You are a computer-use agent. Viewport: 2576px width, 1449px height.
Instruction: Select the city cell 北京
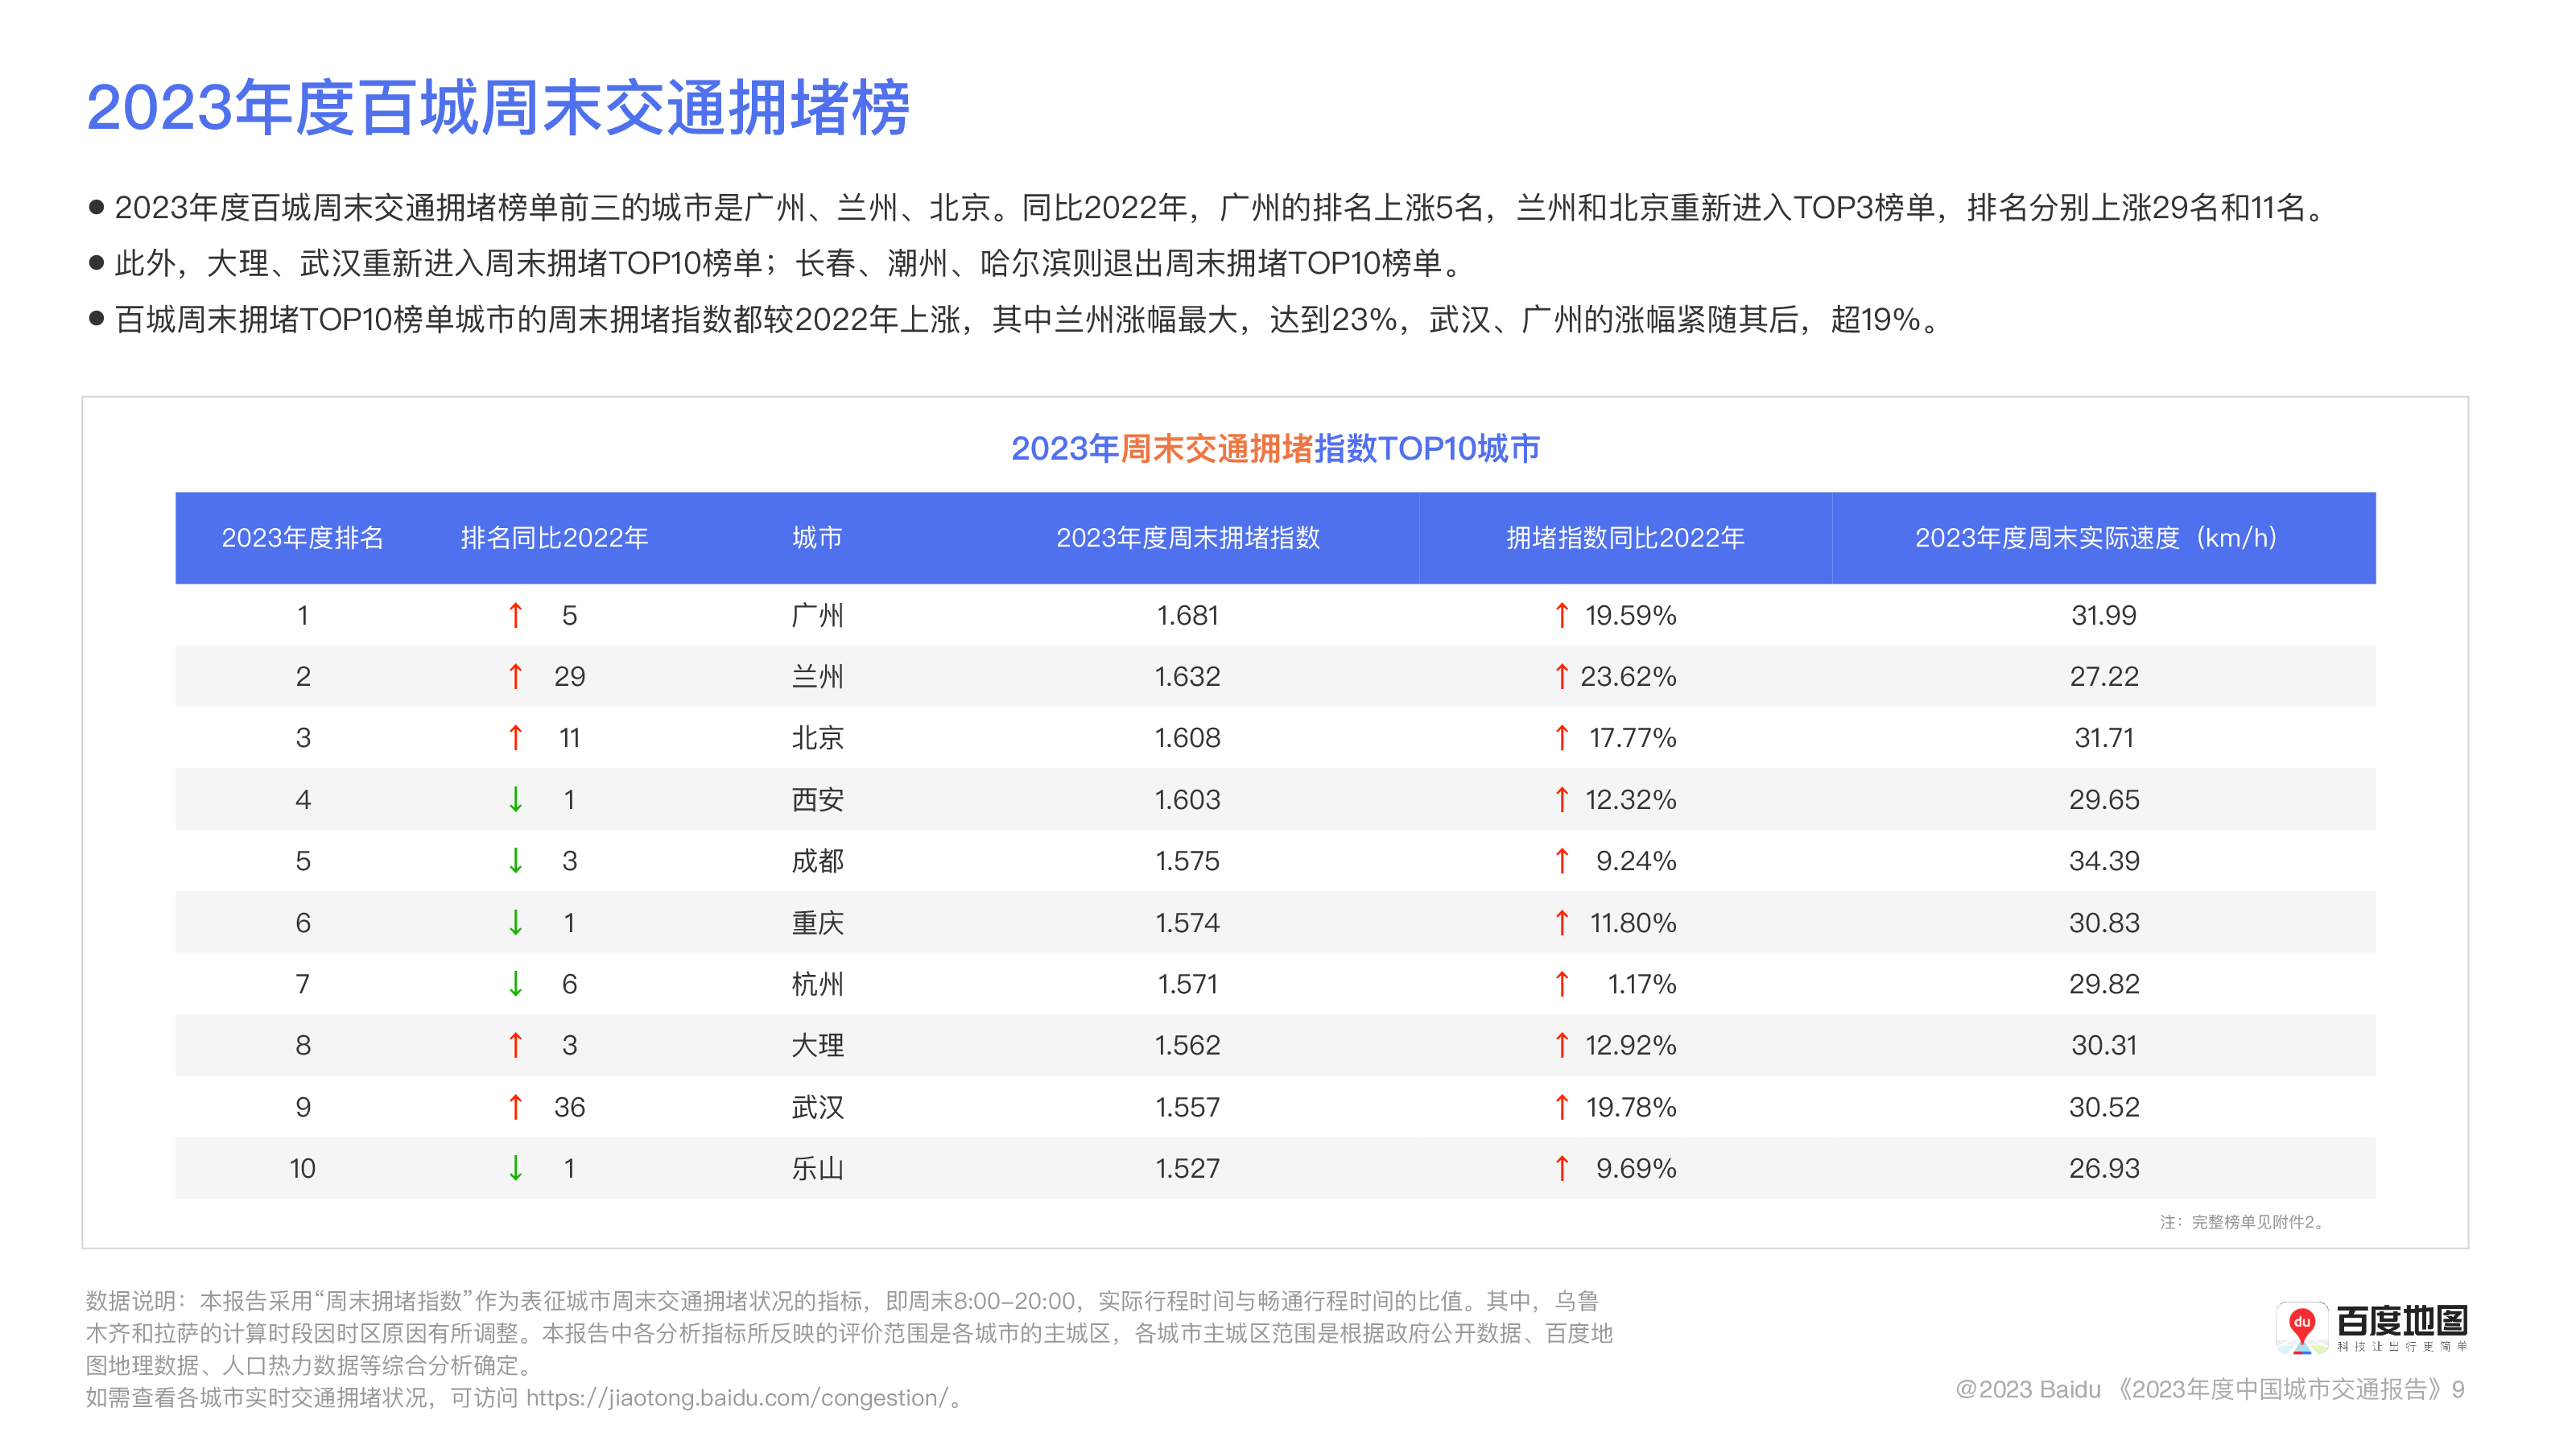click(817, 738)
